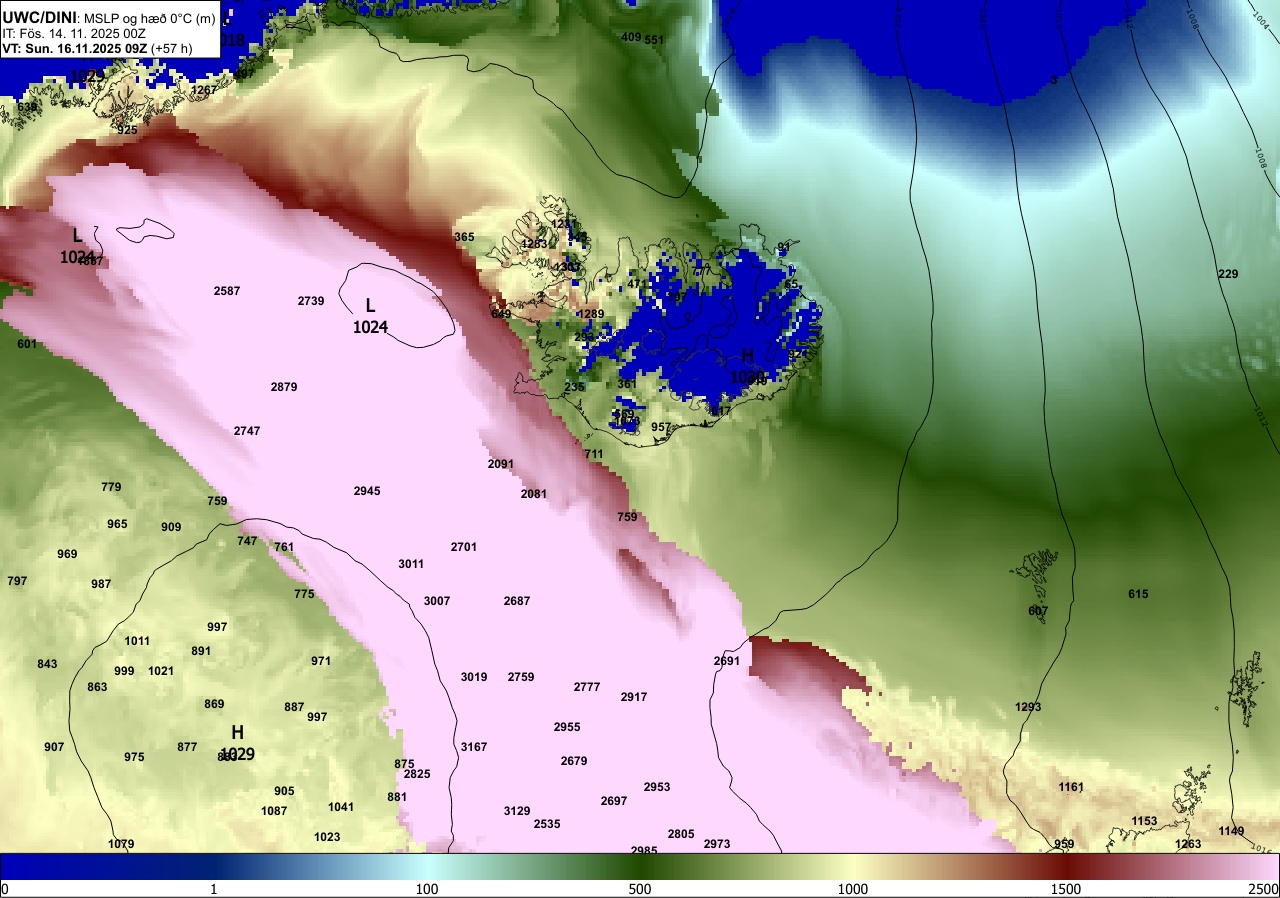Click the legend tick label 1000

(x=853, y=889)
